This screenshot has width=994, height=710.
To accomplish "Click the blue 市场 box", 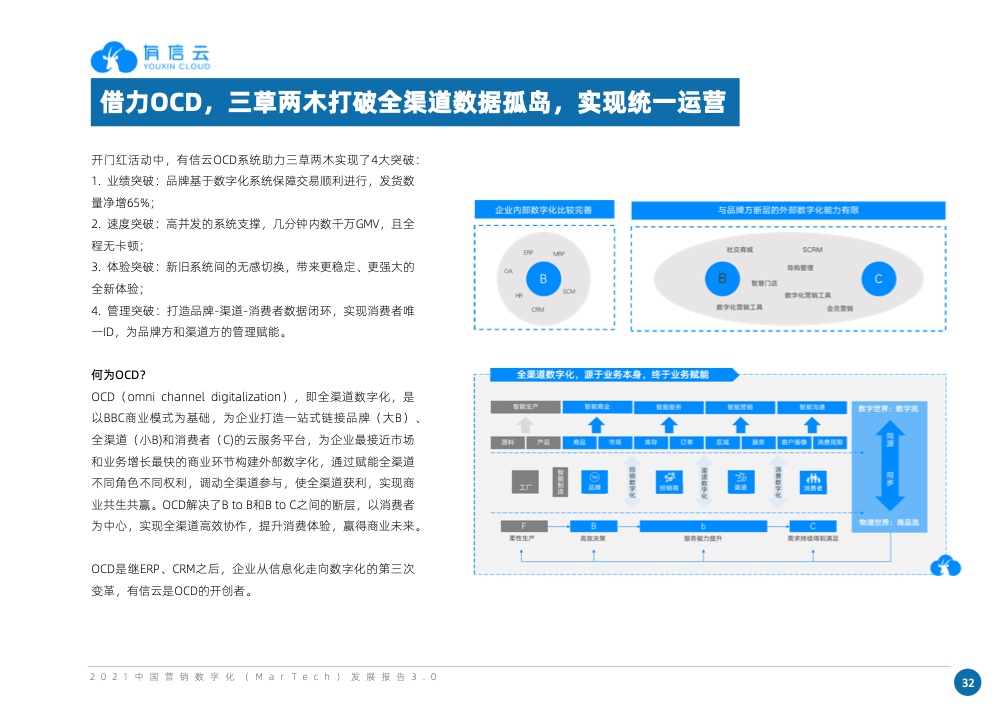I will pos(615,442).
